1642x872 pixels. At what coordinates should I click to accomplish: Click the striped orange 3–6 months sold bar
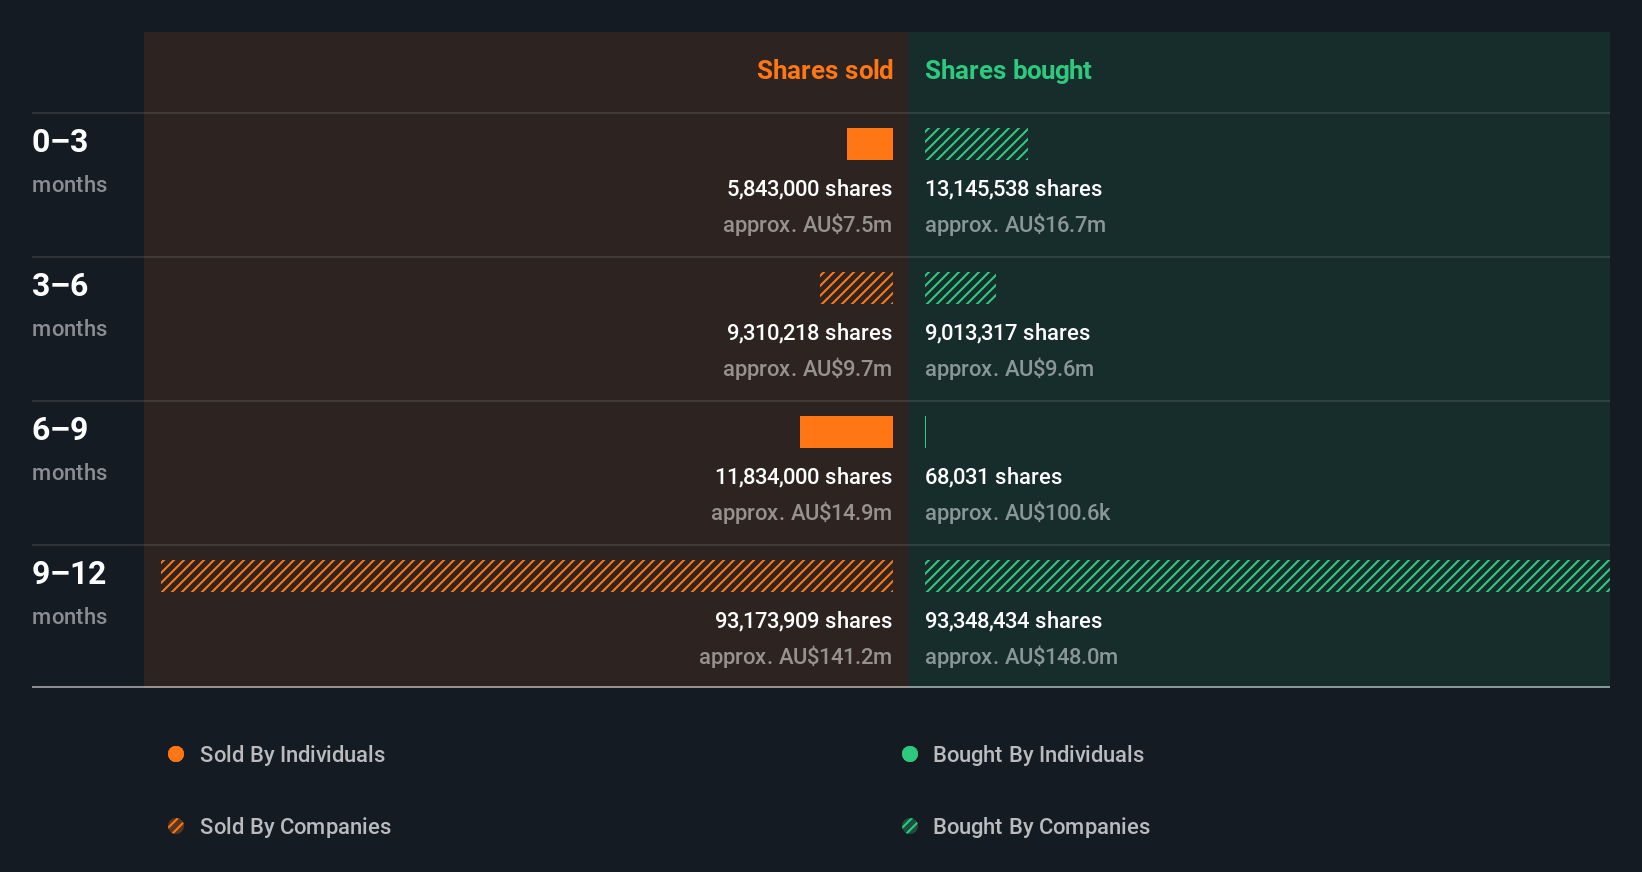(856, 288)
